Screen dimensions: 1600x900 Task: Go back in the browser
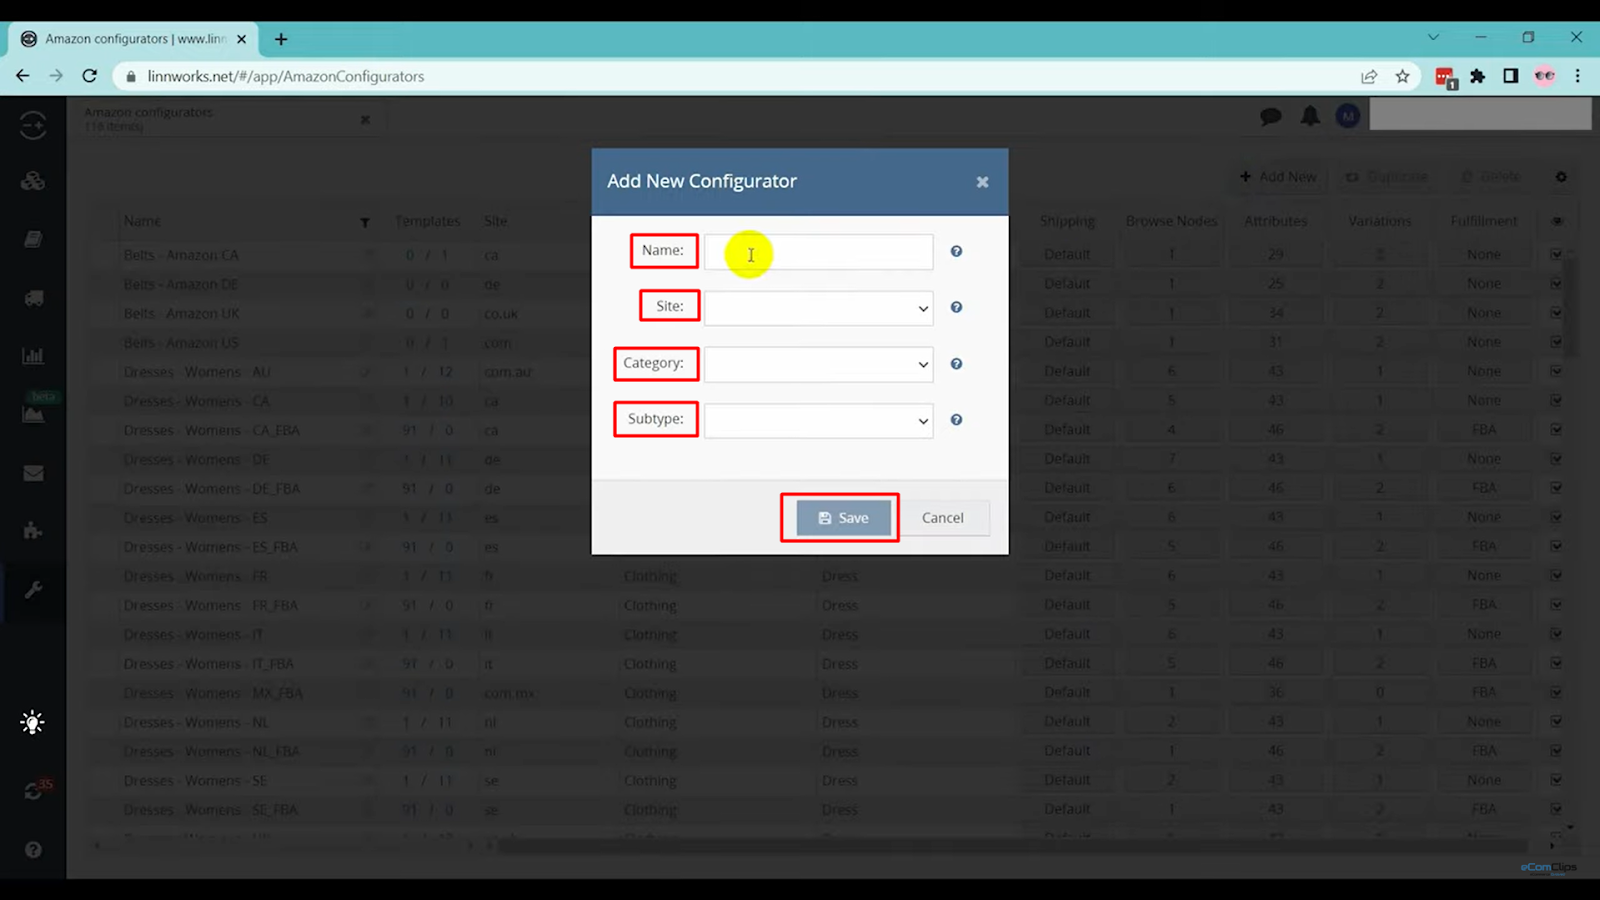pyautogui.click(x=23, y=76)
